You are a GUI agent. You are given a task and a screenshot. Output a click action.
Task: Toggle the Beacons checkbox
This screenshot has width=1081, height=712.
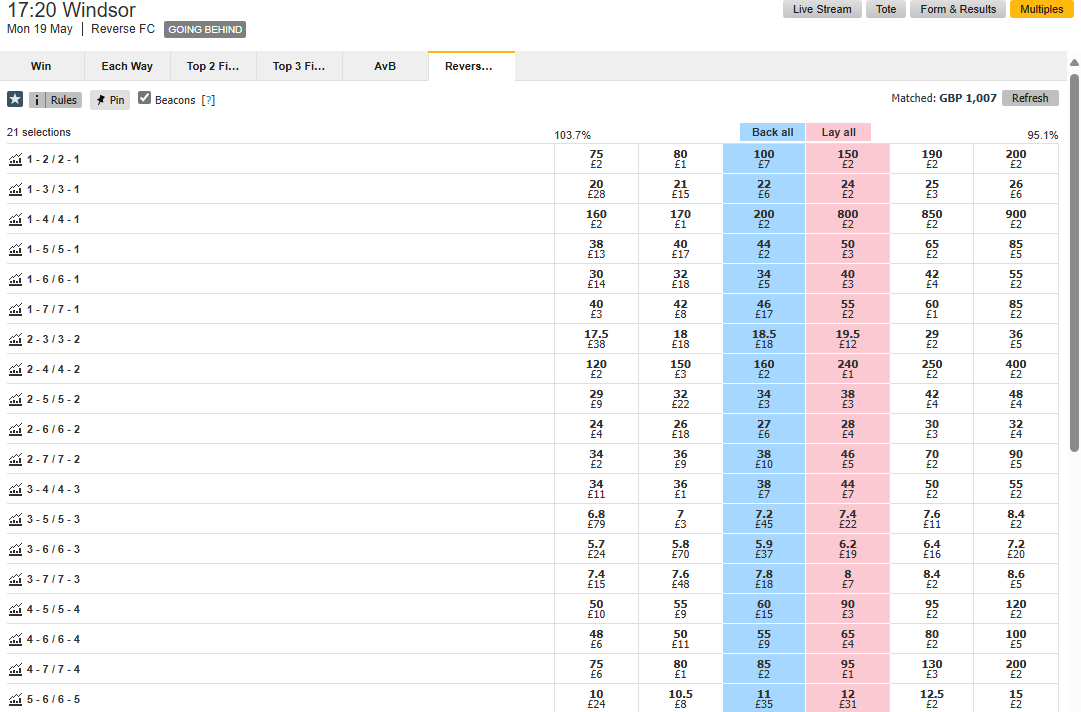pos(144,98)
